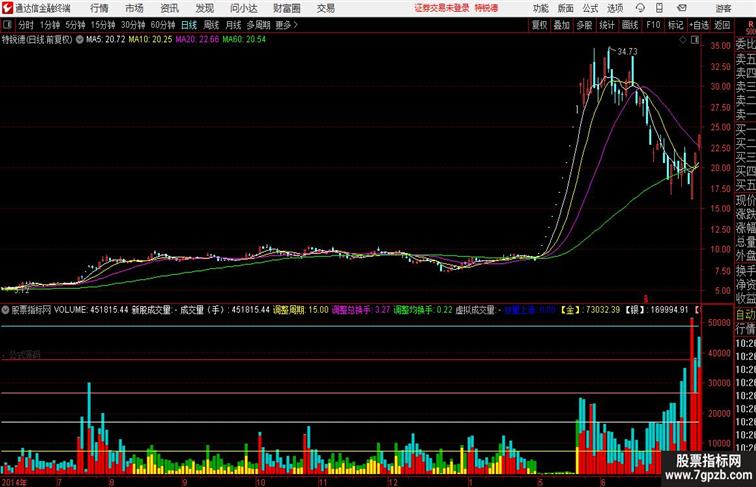Viewport: 756px width, 487px height.
Task: Select the 周线 weekly period tab
Action: 211,25
